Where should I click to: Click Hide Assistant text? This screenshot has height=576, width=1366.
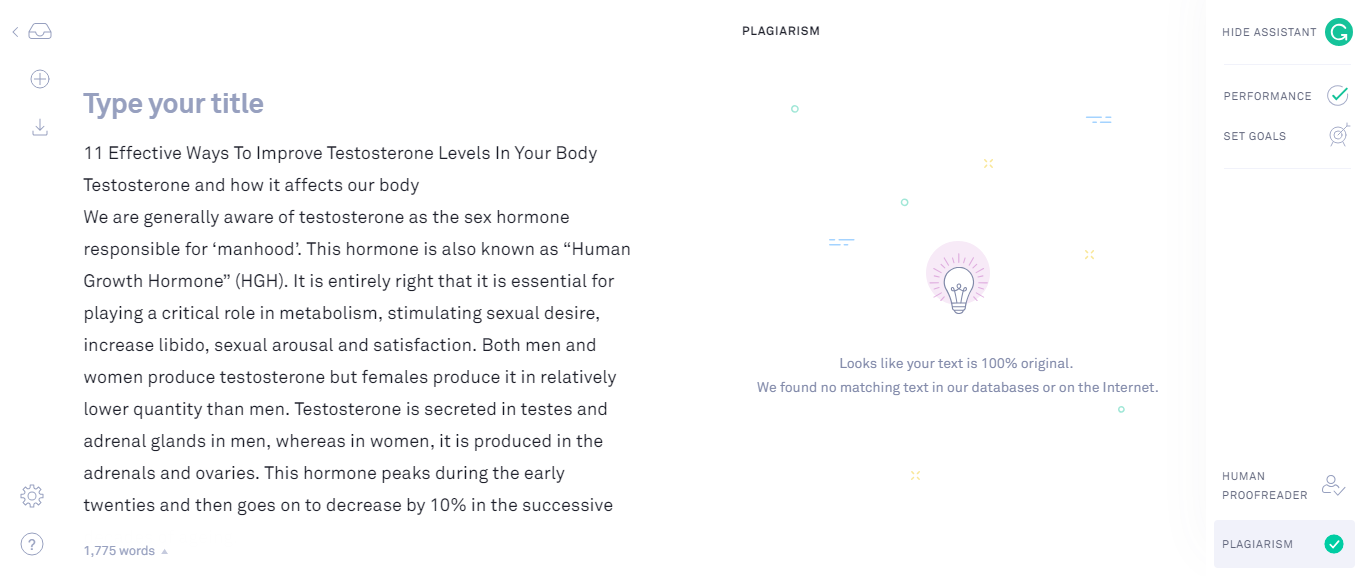coord(1269,32)
